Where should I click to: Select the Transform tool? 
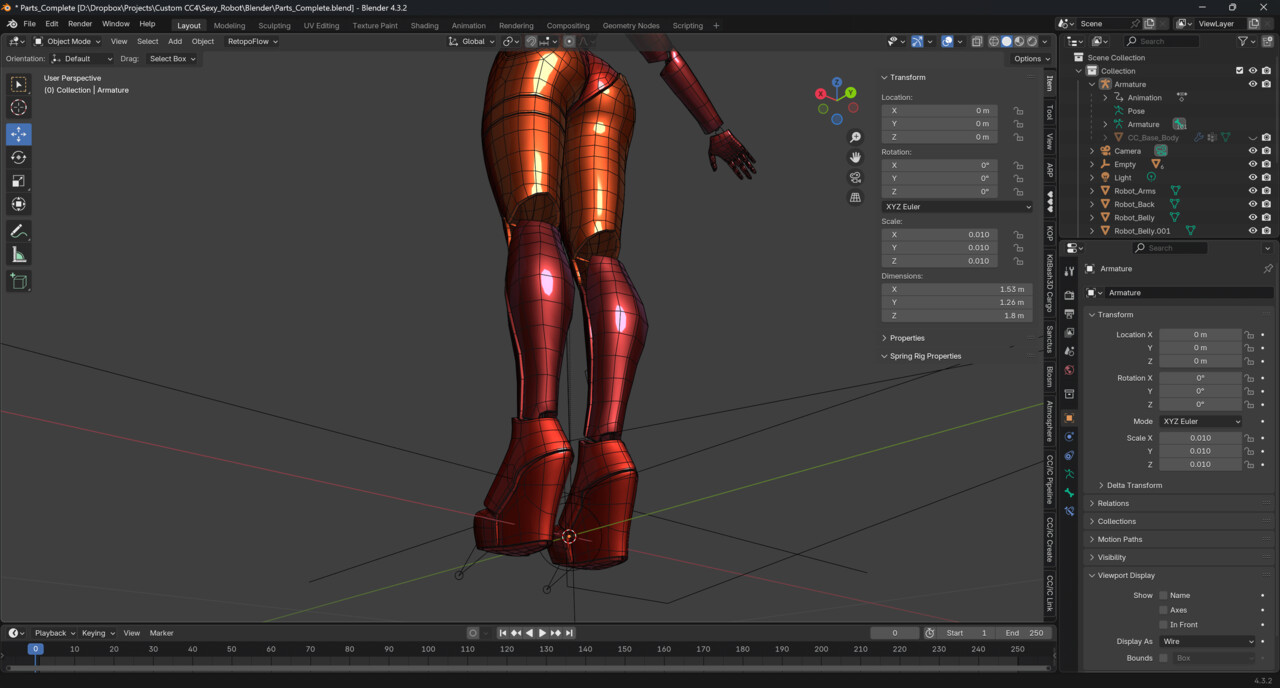coord(19,204)
